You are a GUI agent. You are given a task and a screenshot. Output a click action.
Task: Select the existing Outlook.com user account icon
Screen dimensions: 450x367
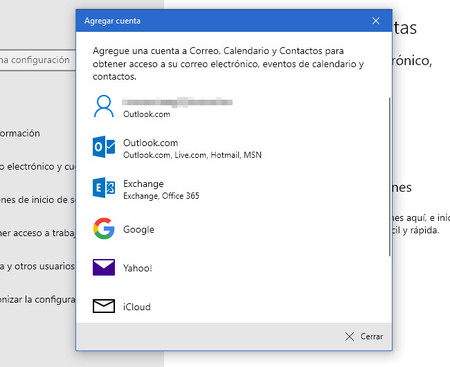click(x=104, y=106)
